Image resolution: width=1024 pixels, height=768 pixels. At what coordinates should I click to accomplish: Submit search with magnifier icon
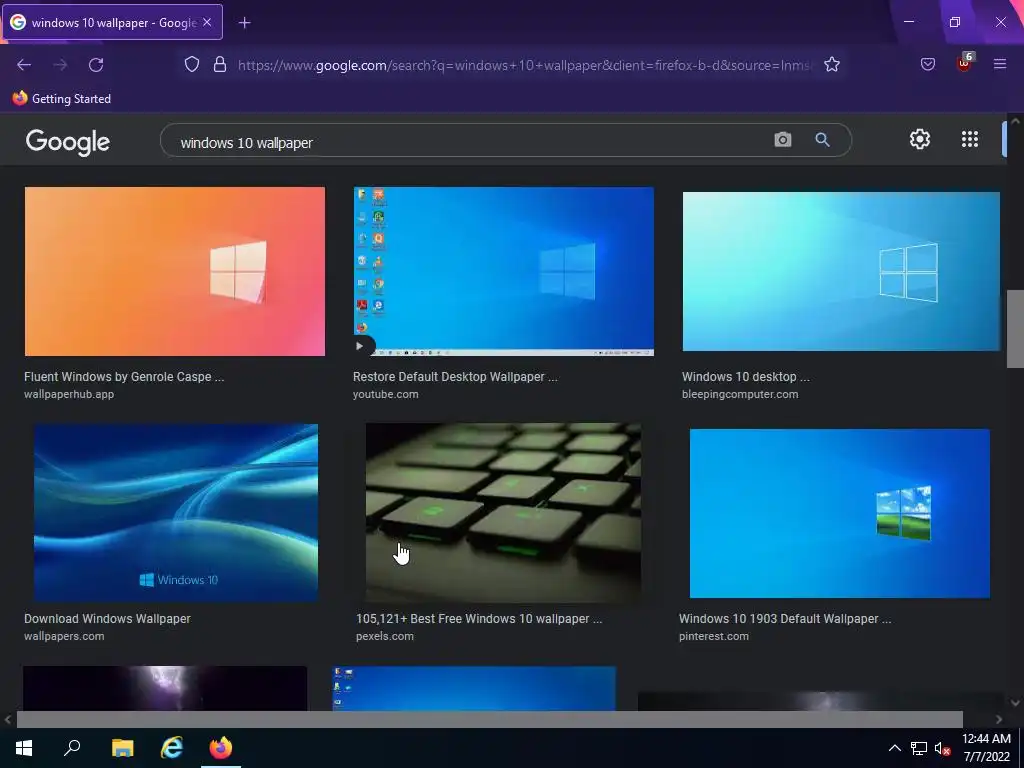pos(822,139)
